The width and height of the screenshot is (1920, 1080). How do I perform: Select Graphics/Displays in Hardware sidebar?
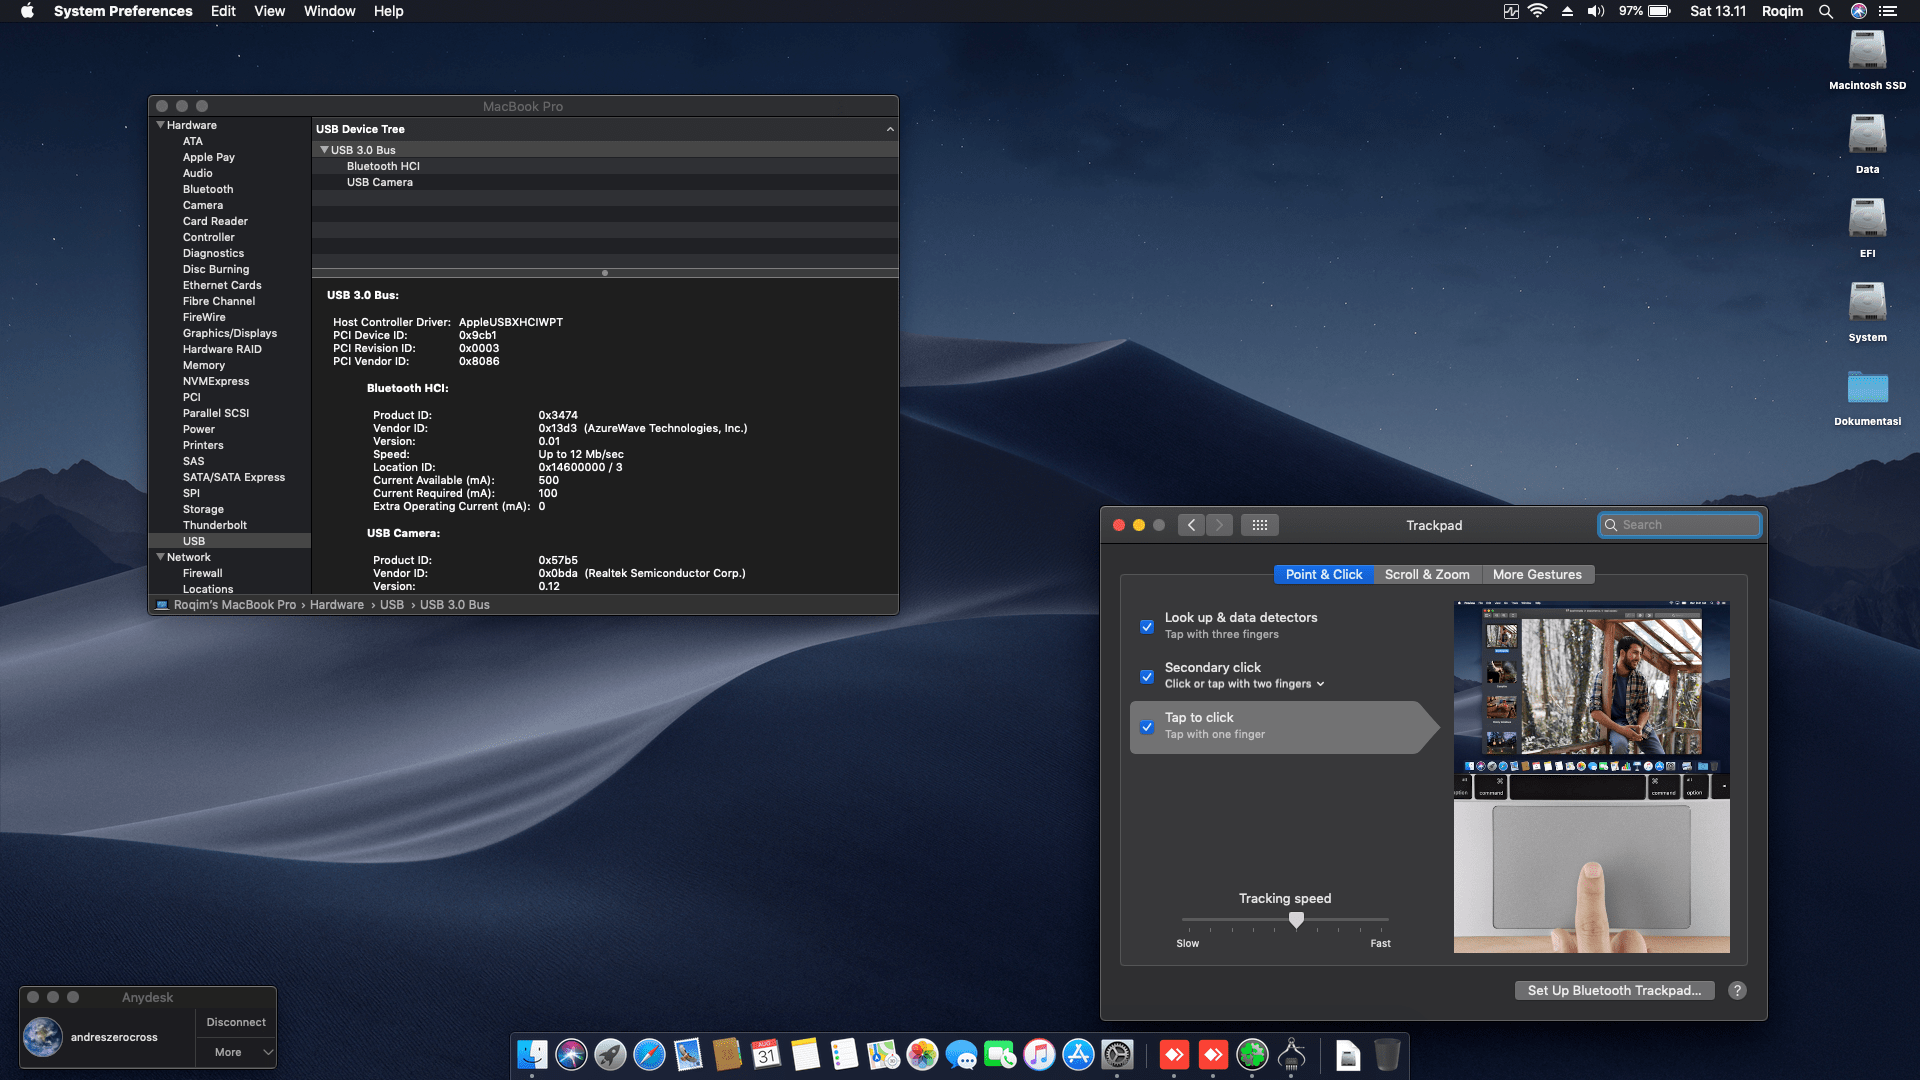click(230, 333)
